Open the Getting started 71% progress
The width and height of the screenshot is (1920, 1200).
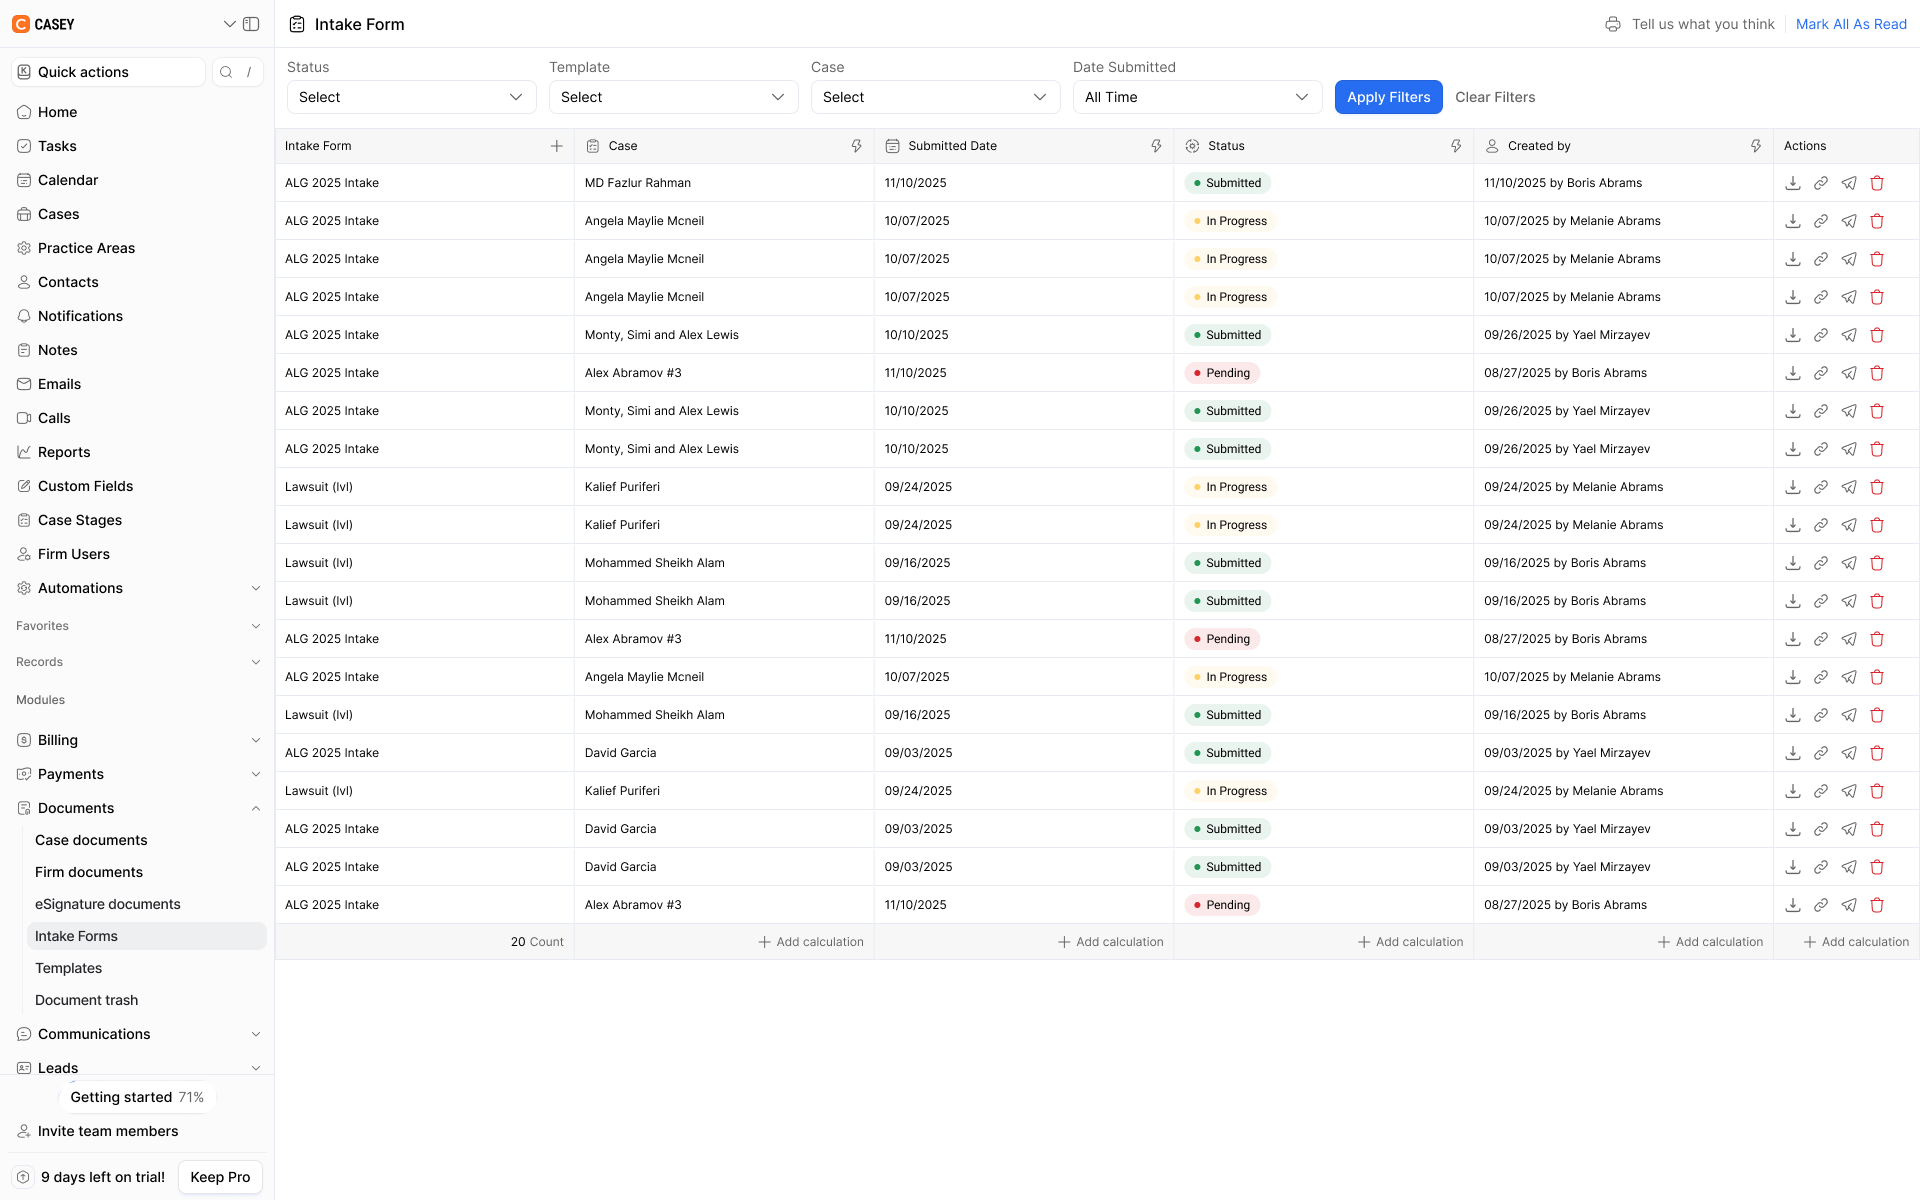(137, 1097)
